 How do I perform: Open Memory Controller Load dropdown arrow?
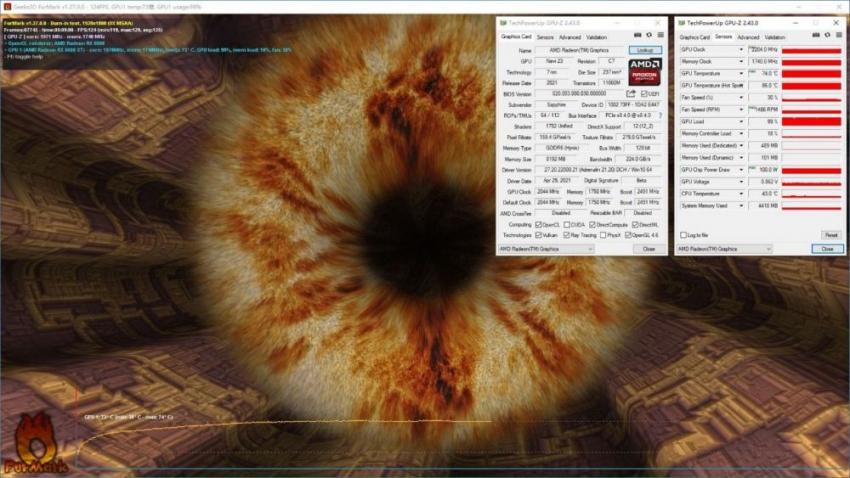[741, 134]
